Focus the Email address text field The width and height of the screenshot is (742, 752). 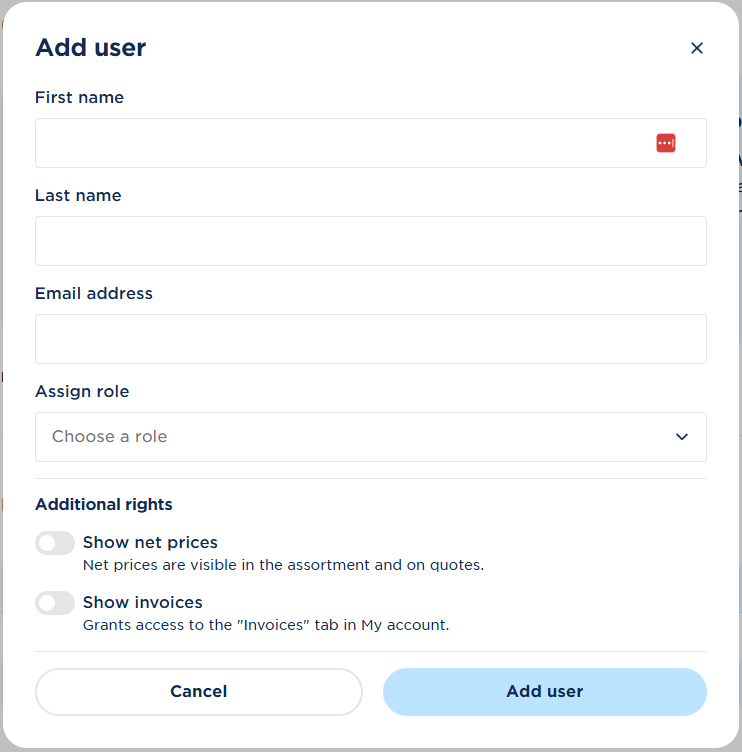pyautogui.click(x=371, y=339)
